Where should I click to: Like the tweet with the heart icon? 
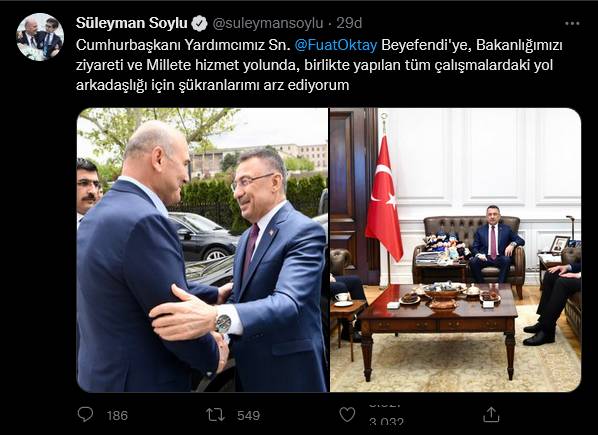point(347,415)
